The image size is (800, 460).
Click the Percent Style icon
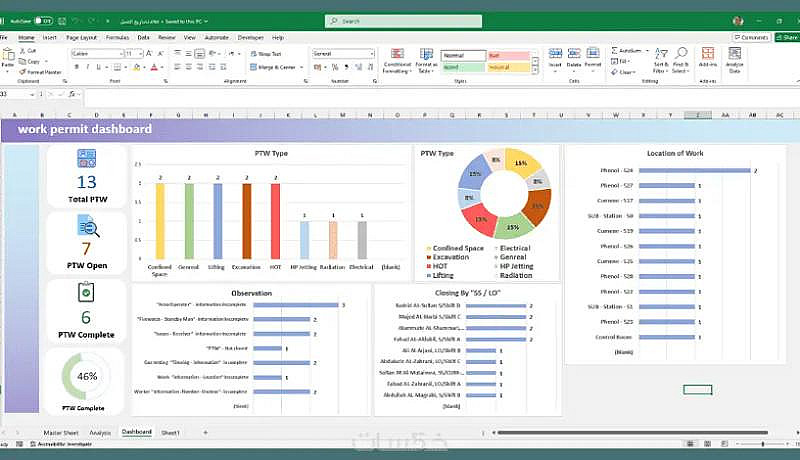click(x=335, y=67)
